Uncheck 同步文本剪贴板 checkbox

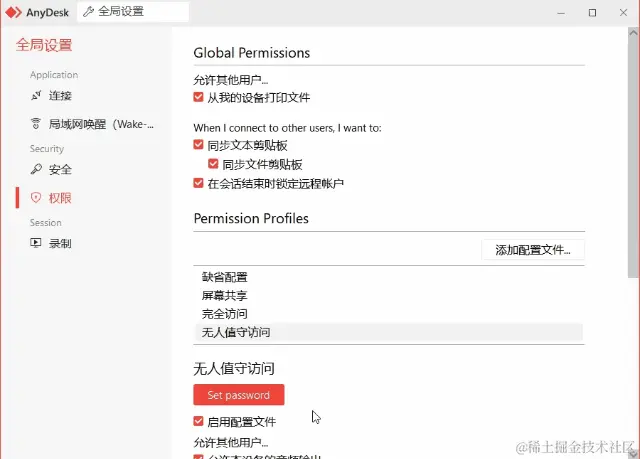pyautogui.click(x=198, y=145)
